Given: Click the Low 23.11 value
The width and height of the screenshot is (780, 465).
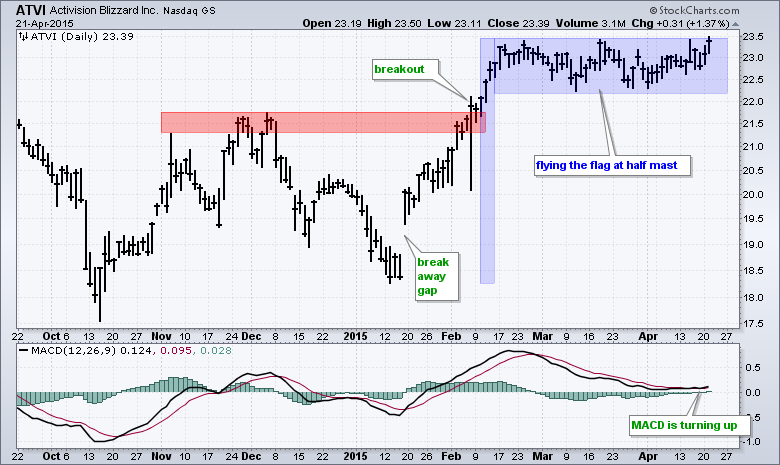Looking at the screenshot, I should pos(455,23).
